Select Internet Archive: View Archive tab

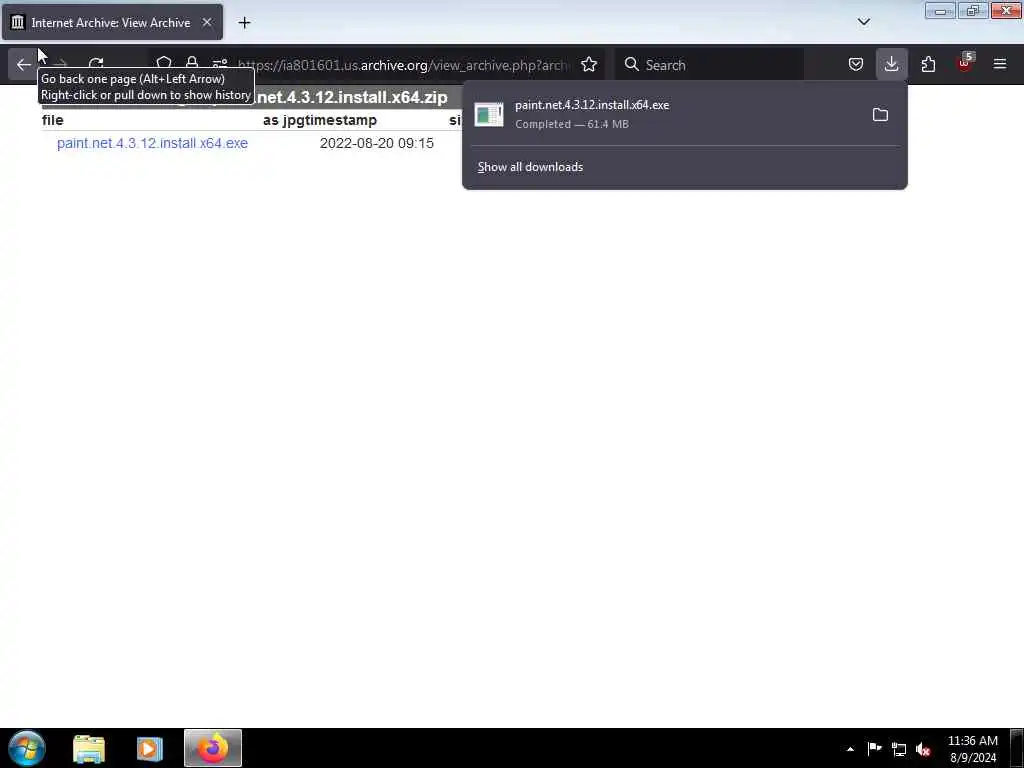pyautogui.click(x=112, y=22)
